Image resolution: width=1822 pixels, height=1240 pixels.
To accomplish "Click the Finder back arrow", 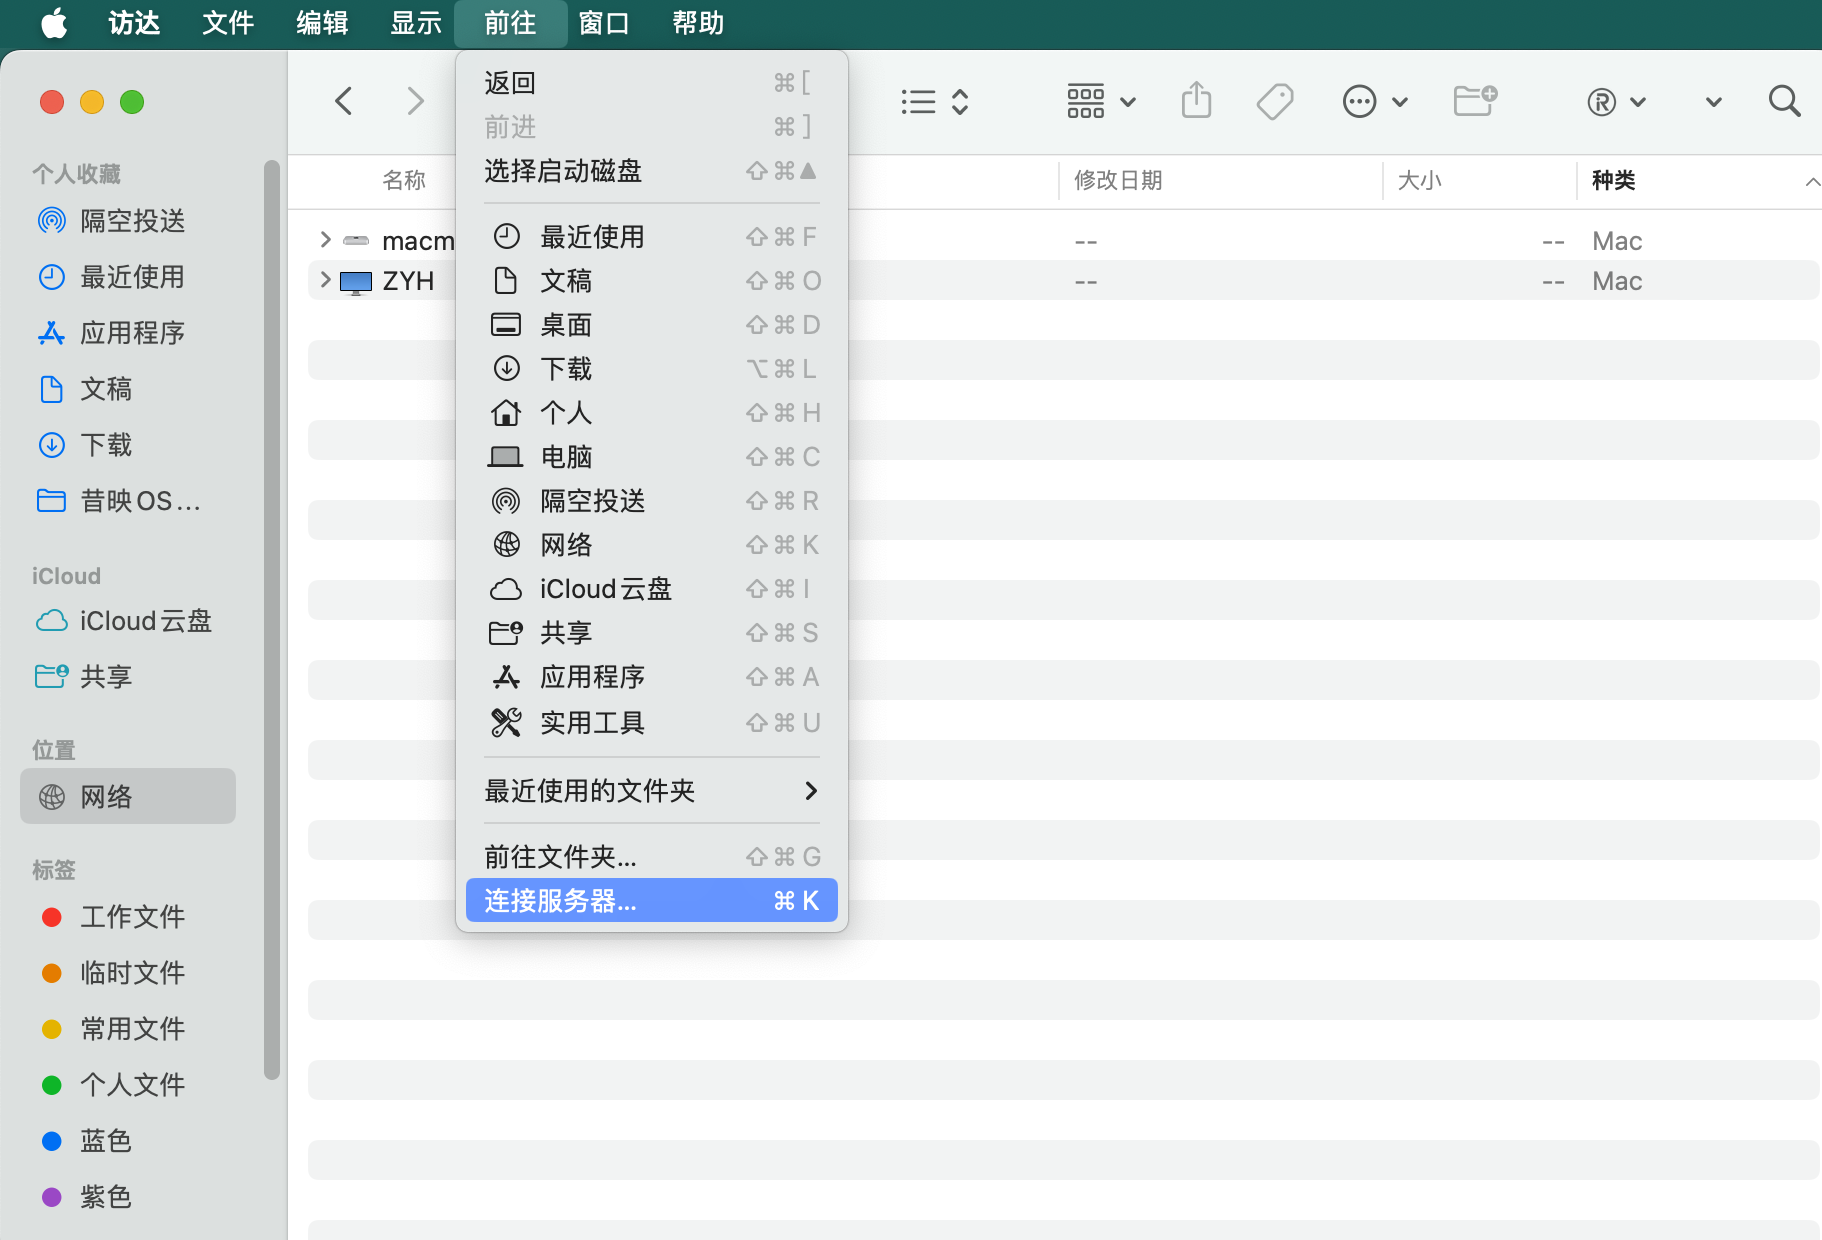I will (344, 101).
